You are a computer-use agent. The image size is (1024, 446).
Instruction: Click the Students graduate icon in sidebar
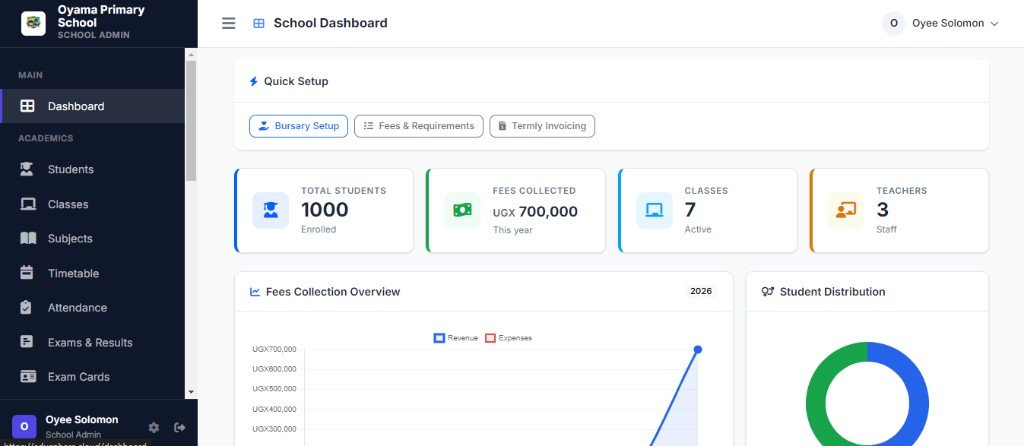[x=27, y=169]
